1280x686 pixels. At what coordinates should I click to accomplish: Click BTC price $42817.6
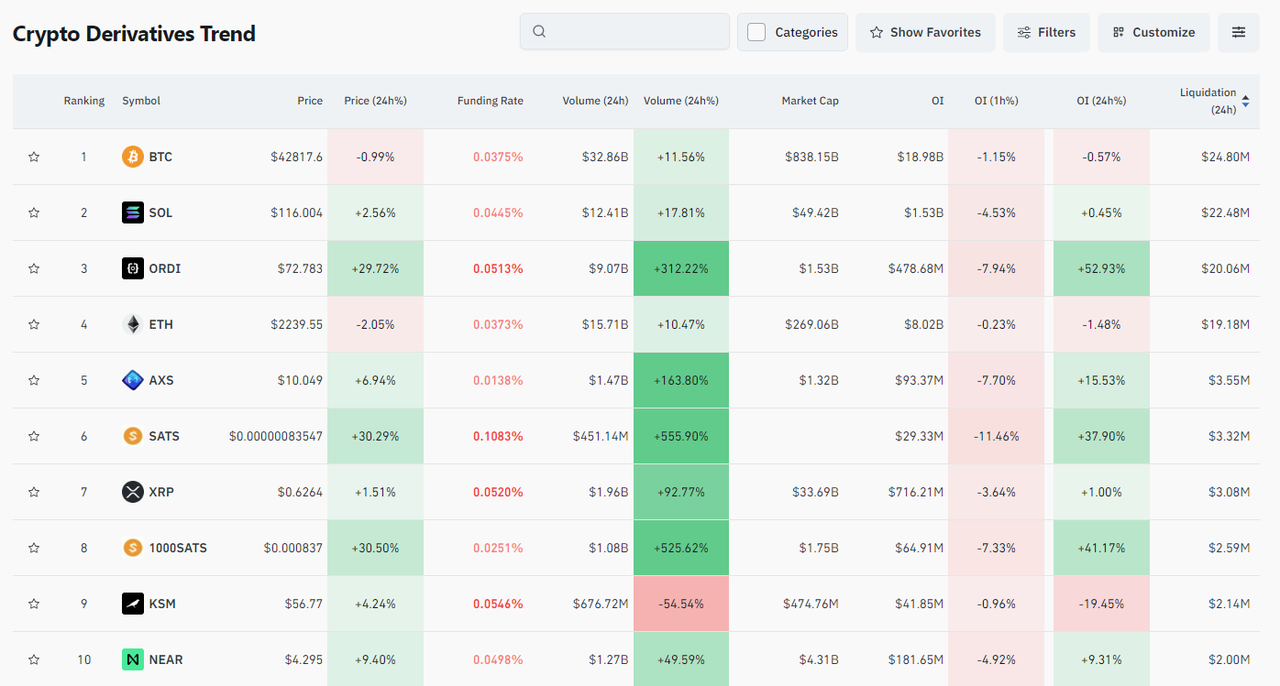pos(297,157)
